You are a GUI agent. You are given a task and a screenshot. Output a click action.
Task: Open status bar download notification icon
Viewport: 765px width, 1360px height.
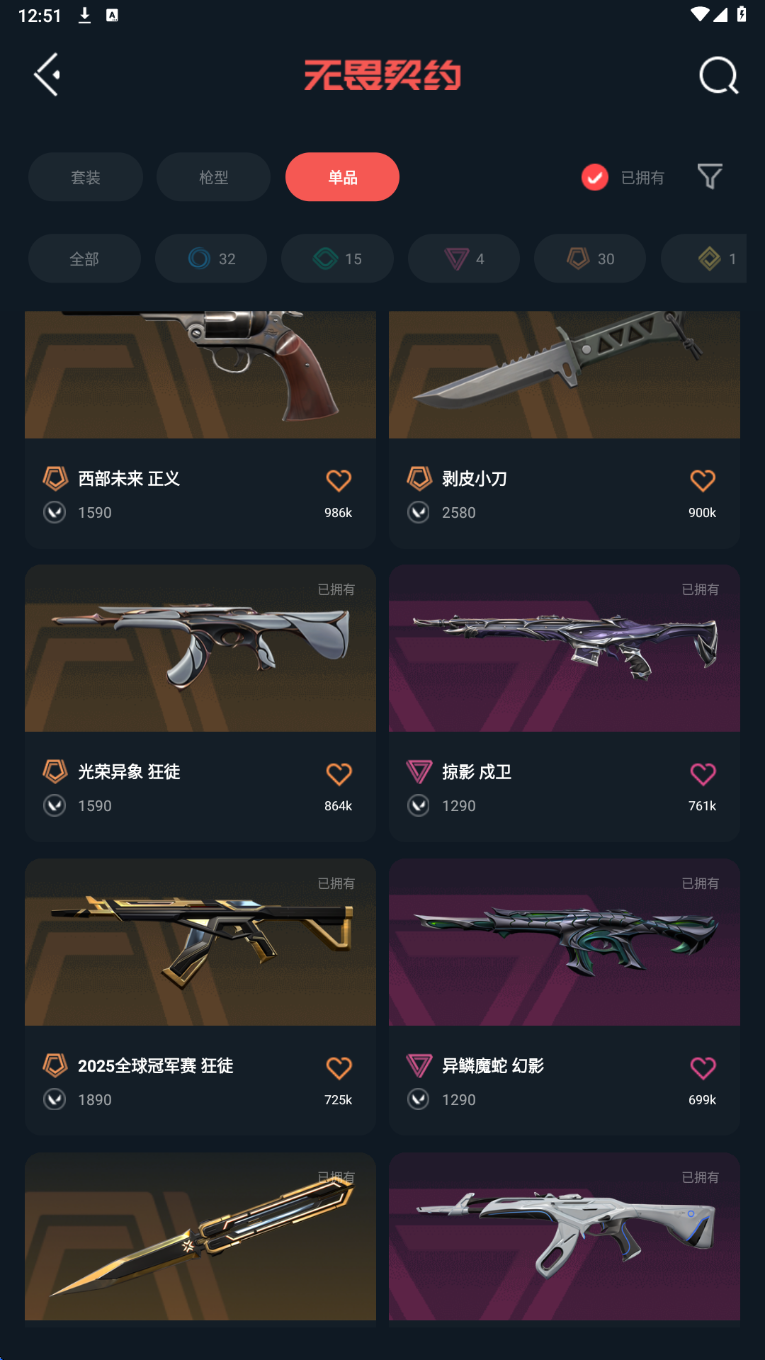coord(85,15)
